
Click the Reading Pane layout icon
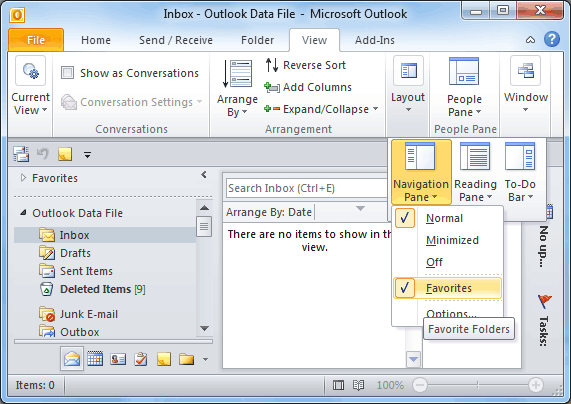click(x=474, y=156)
